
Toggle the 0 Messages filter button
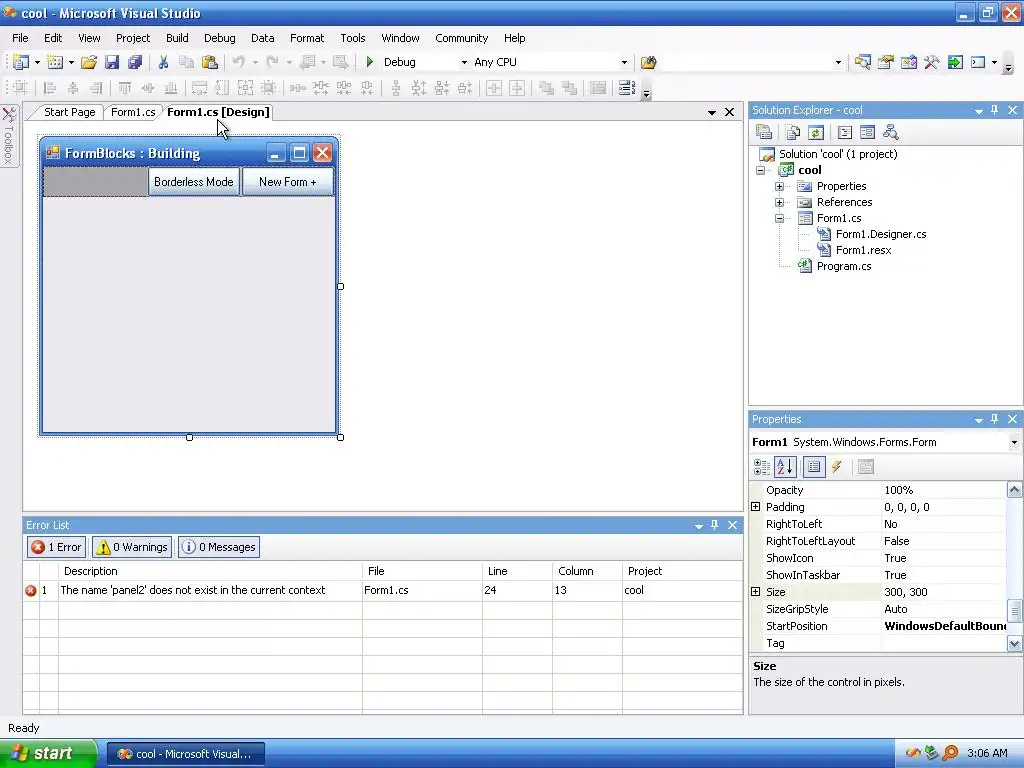pos(219,547)
